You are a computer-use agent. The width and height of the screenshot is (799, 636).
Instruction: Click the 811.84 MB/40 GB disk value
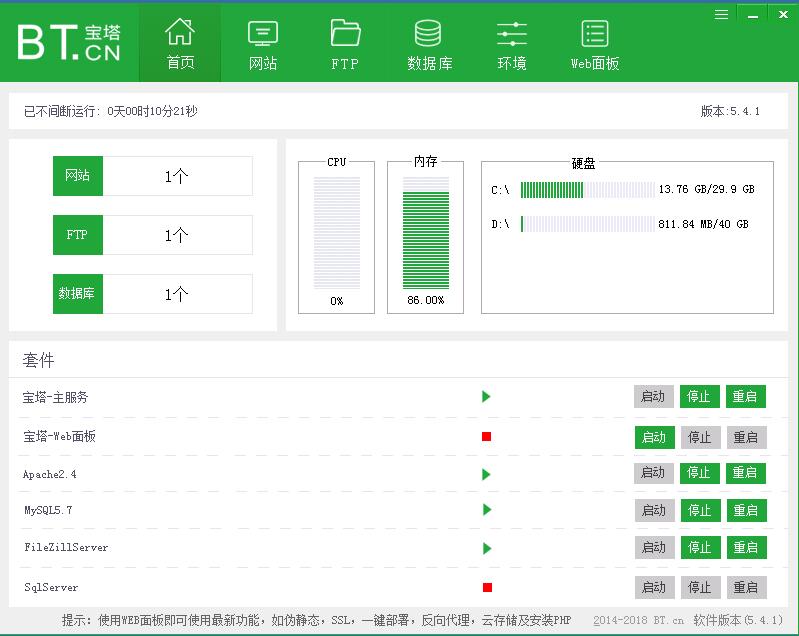point(703,224)
